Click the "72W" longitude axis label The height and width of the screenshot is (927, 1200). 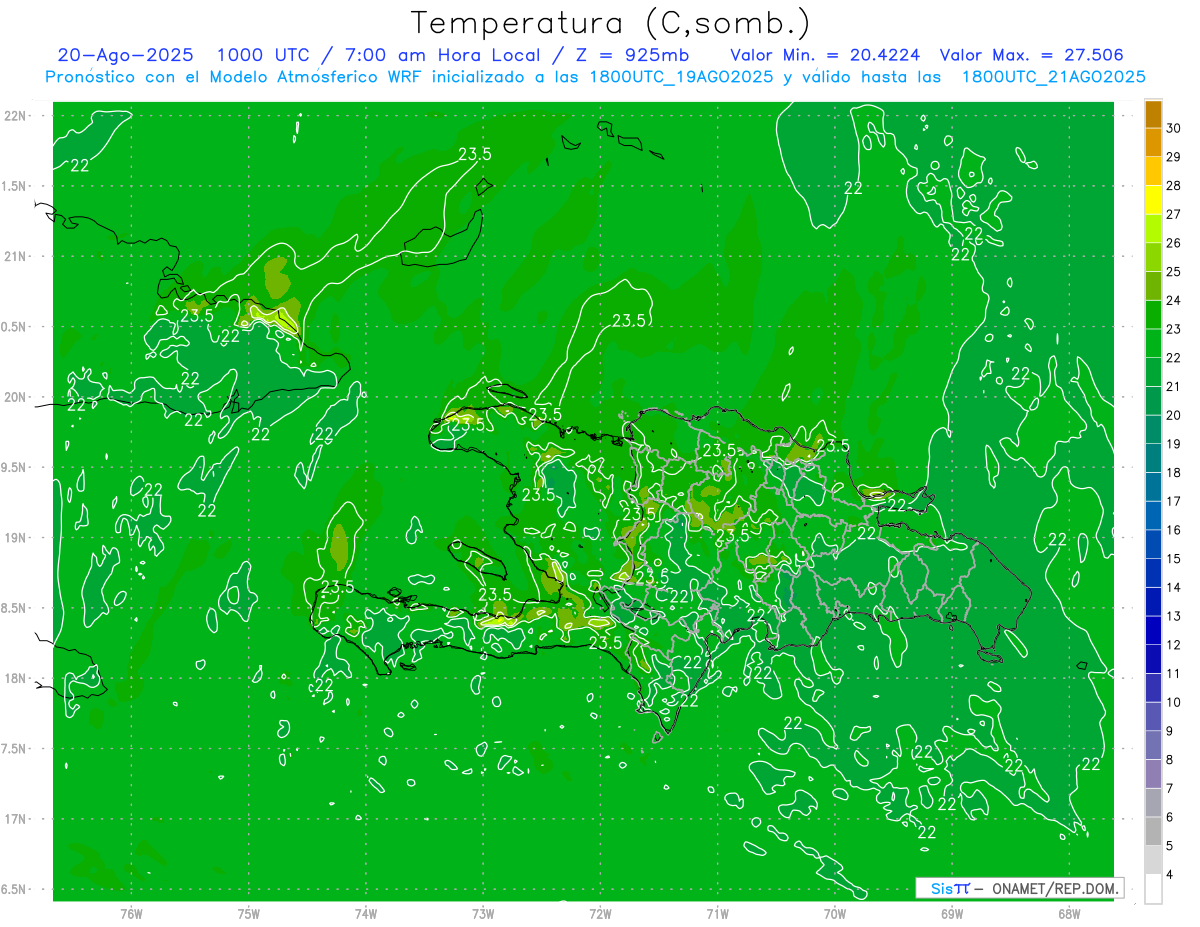[600, 914]
